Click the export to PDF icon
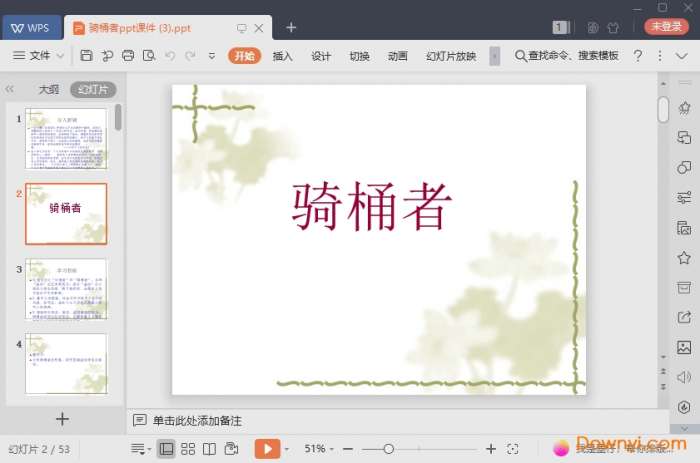The width and height of the screenshot is (700, 463). [107, 56]
